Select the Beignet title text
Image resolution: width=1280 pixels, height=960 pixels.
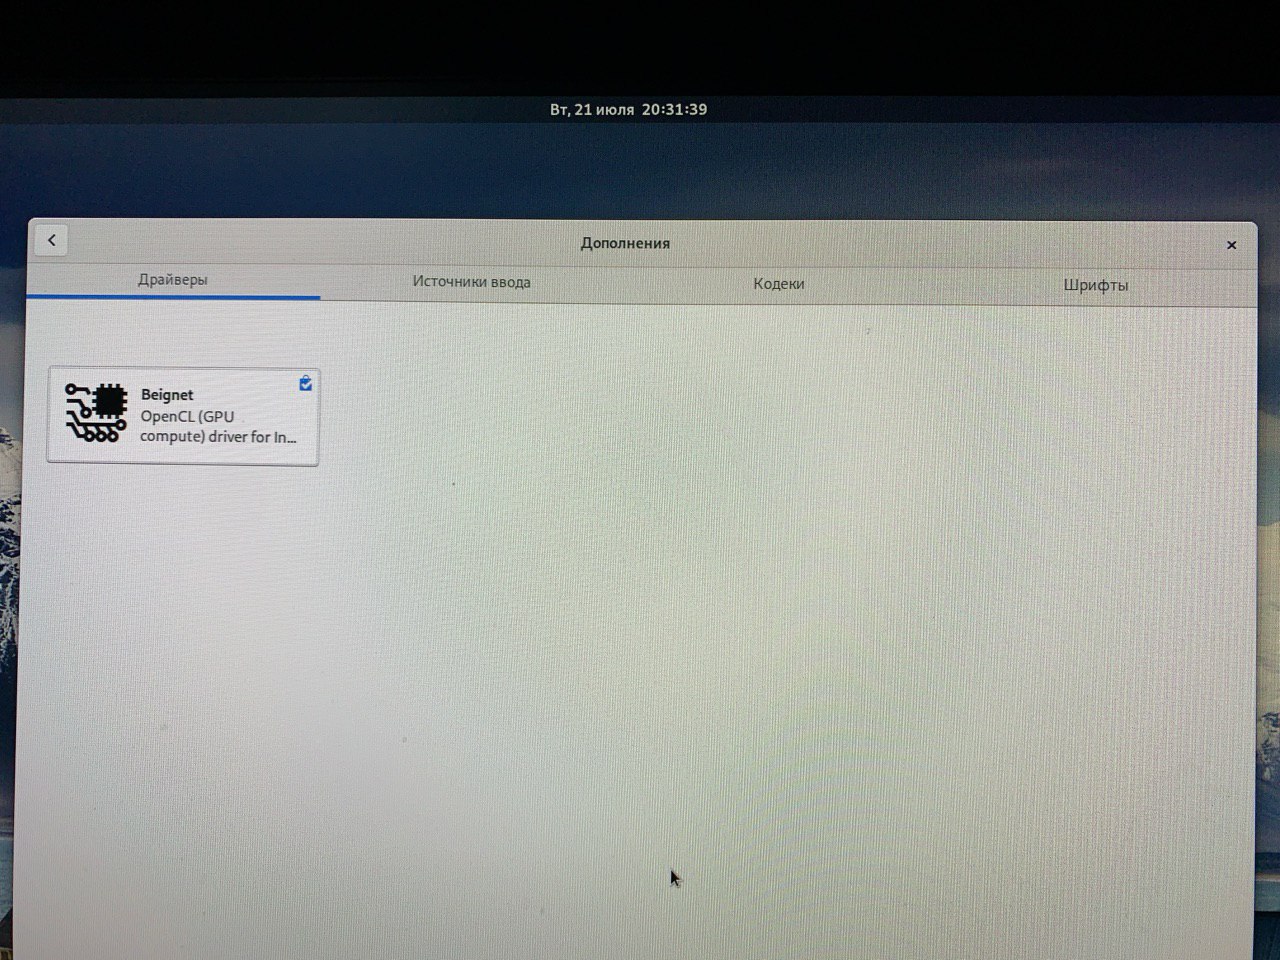pyautogui.click(x=167, y=395)
